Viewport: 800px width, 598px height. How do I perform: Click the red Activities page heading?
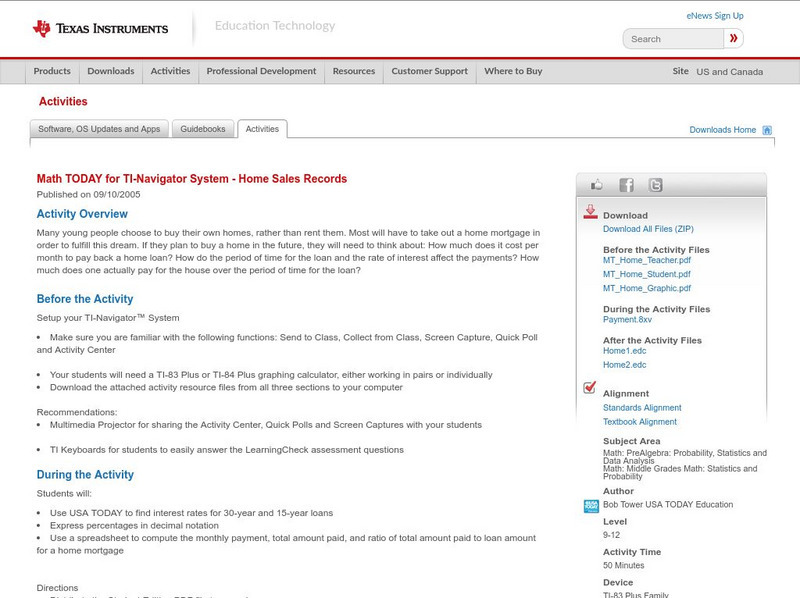click(x=63, y=102)
